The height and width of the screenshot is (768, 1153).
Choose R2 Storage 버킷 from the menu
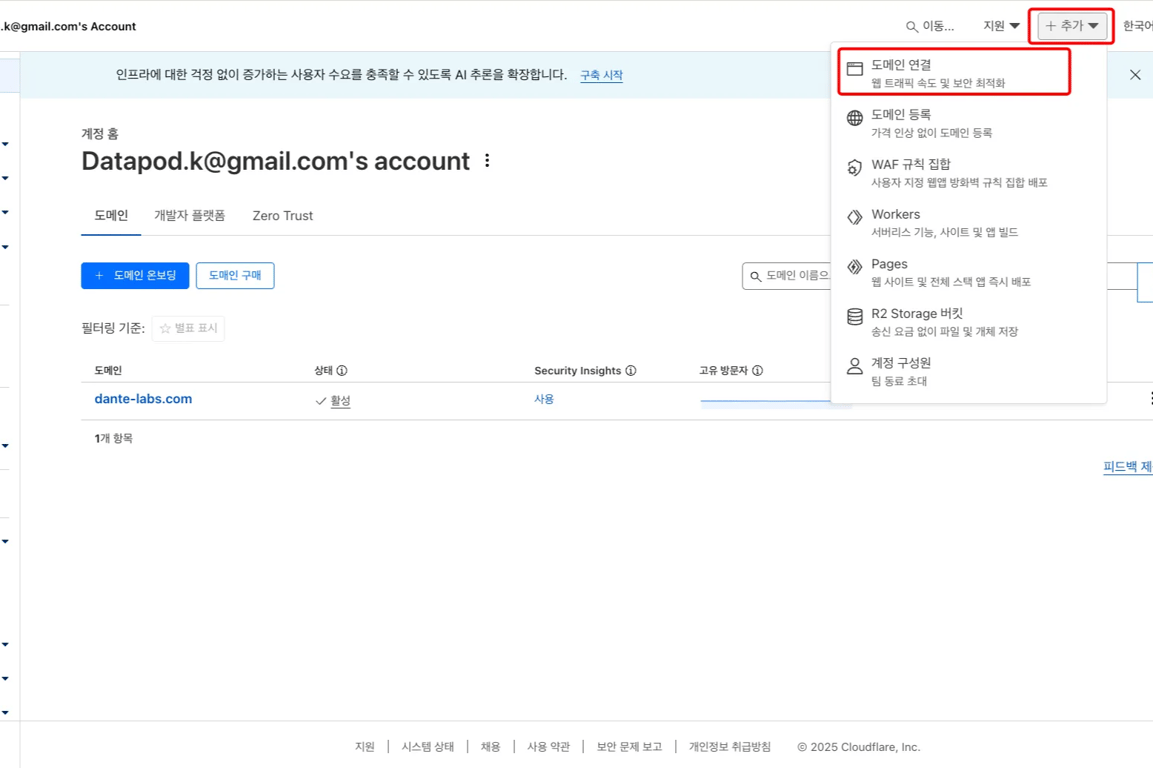(968, 321)
